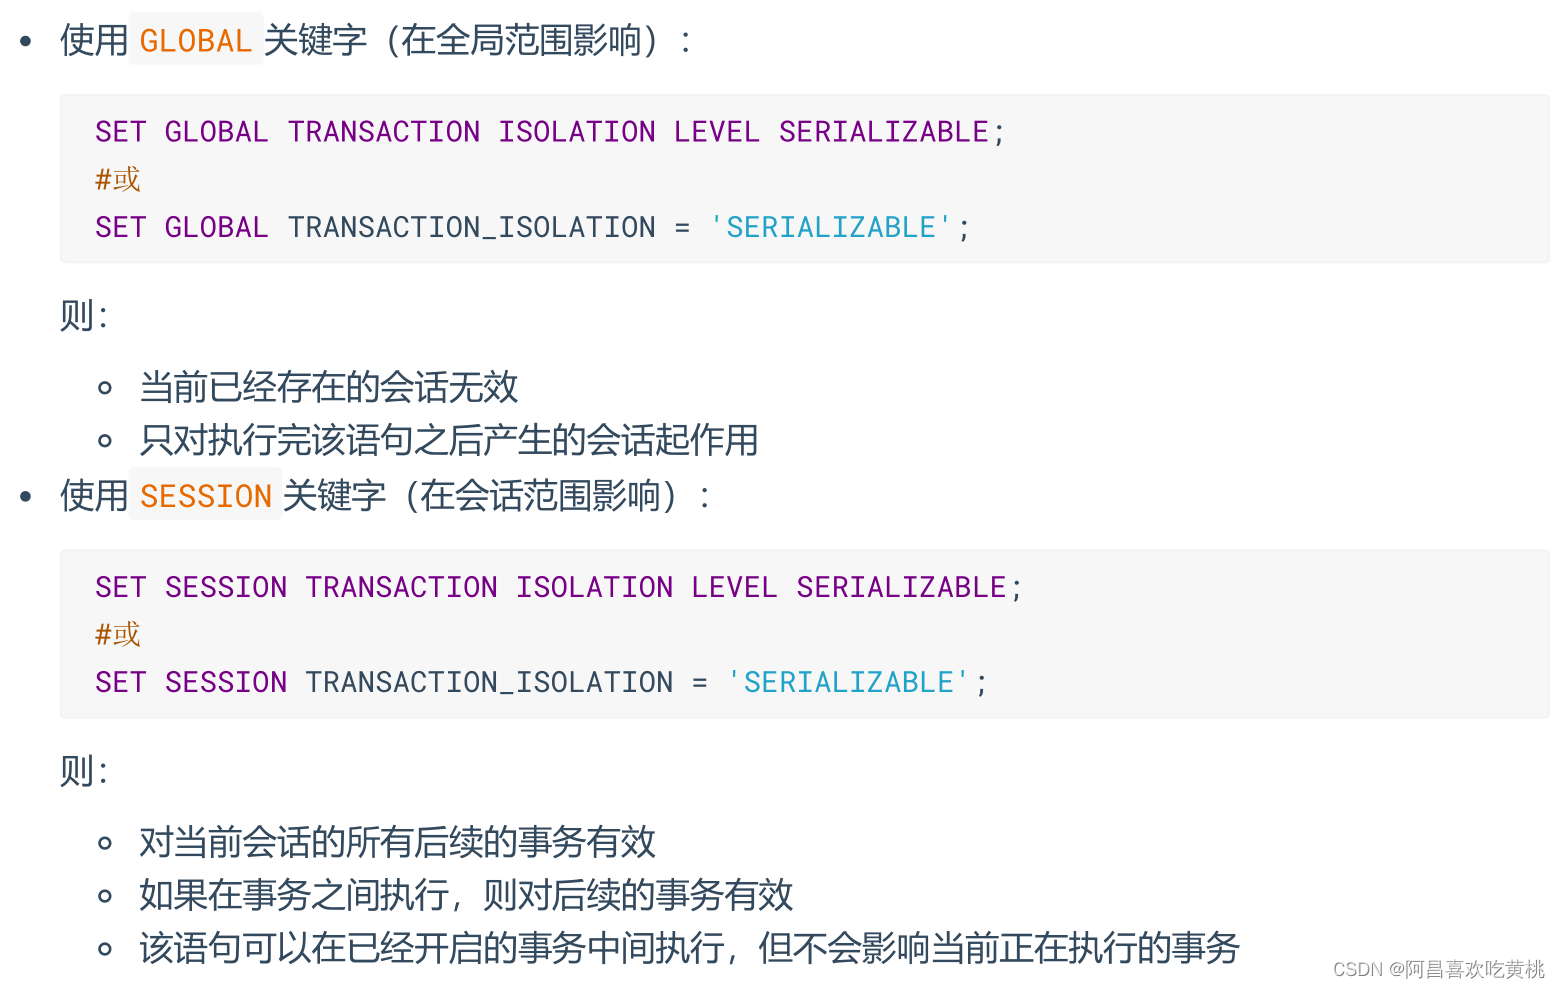Click the SET SESSION TRANSACTION_ISOLATION assignment line
The height and width of the screenshot is (989, 1560).
541,683
